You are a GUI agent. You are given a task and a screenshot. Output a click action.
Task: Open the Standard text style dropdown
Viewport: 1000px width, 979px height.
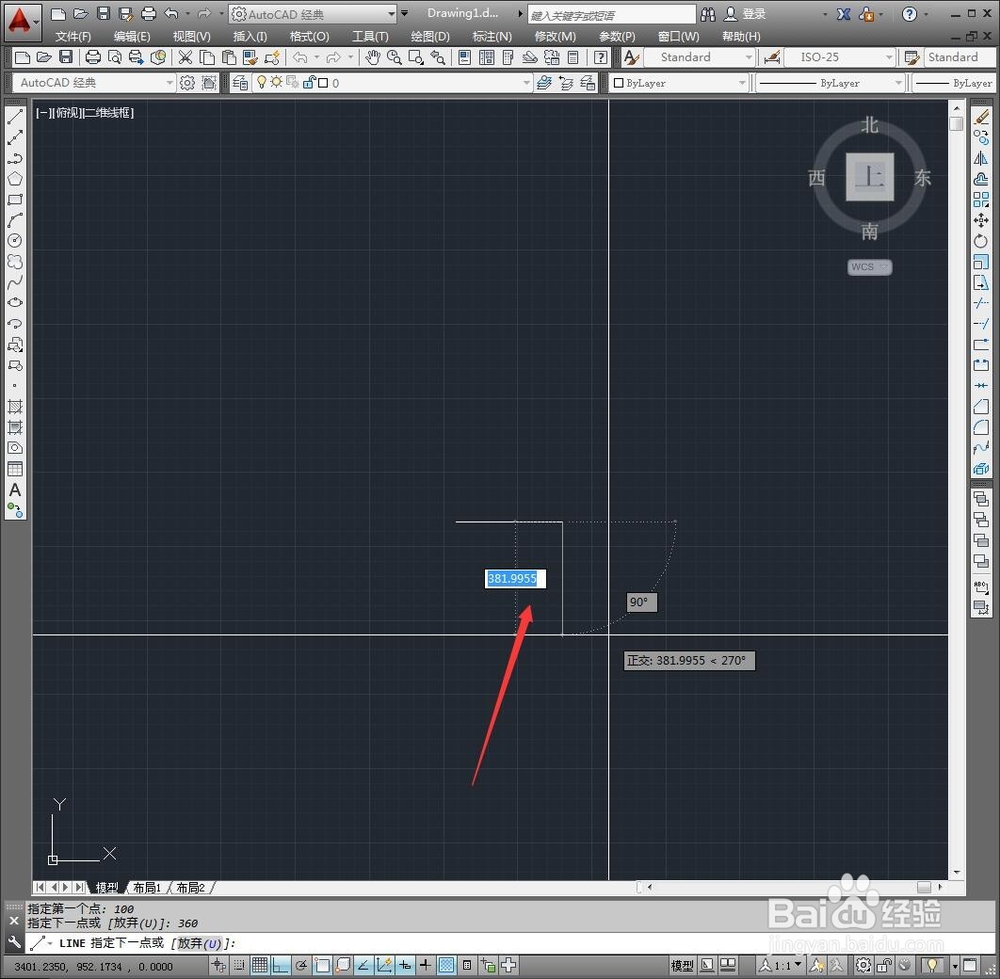pyautogui.click(x=700, y=57)
